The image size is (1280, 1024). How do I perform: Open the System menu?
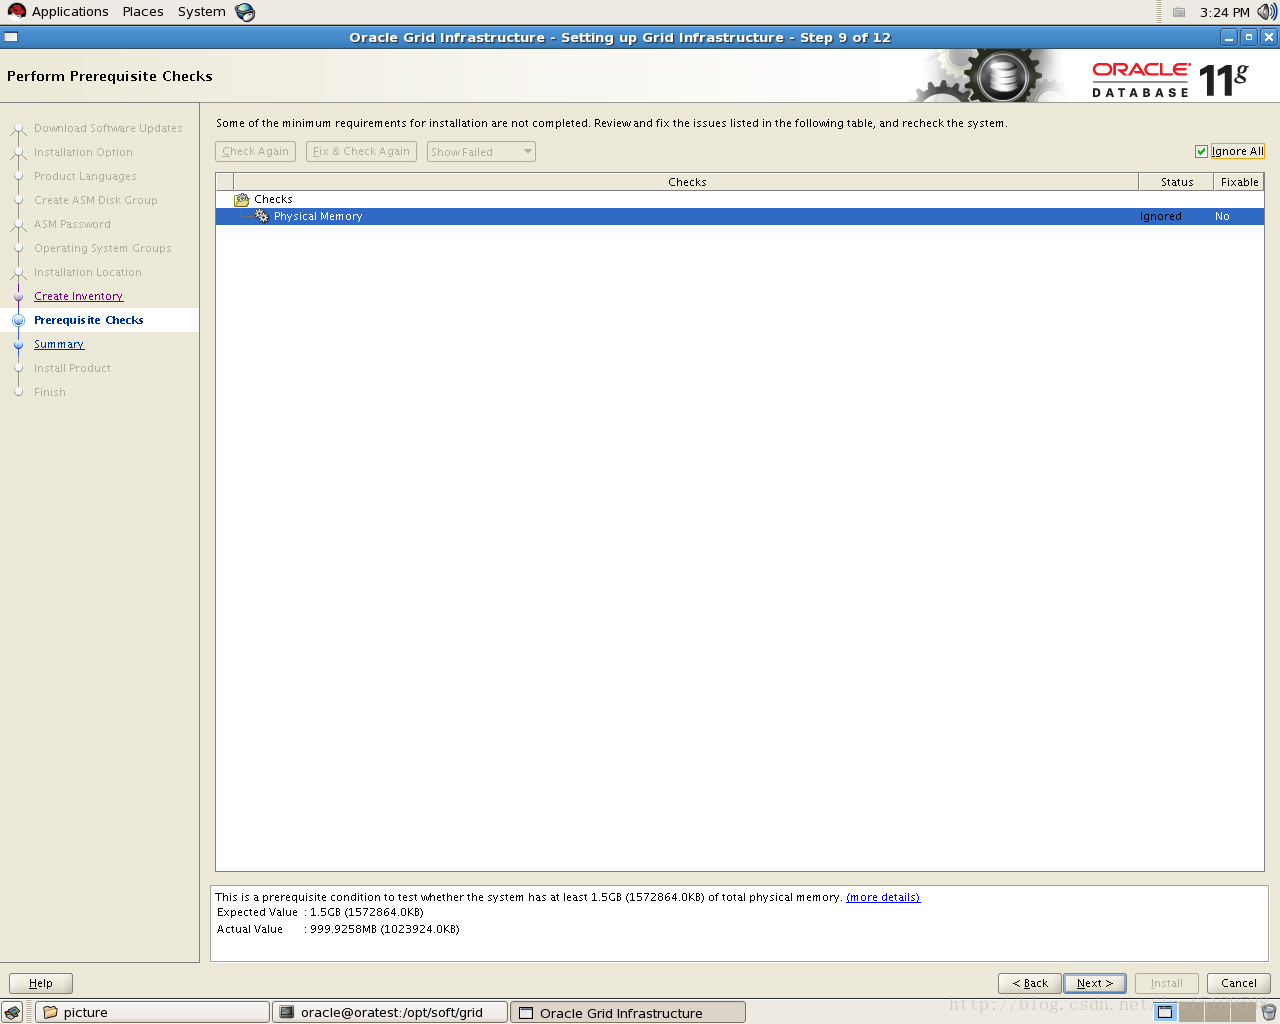coord(202,12)
